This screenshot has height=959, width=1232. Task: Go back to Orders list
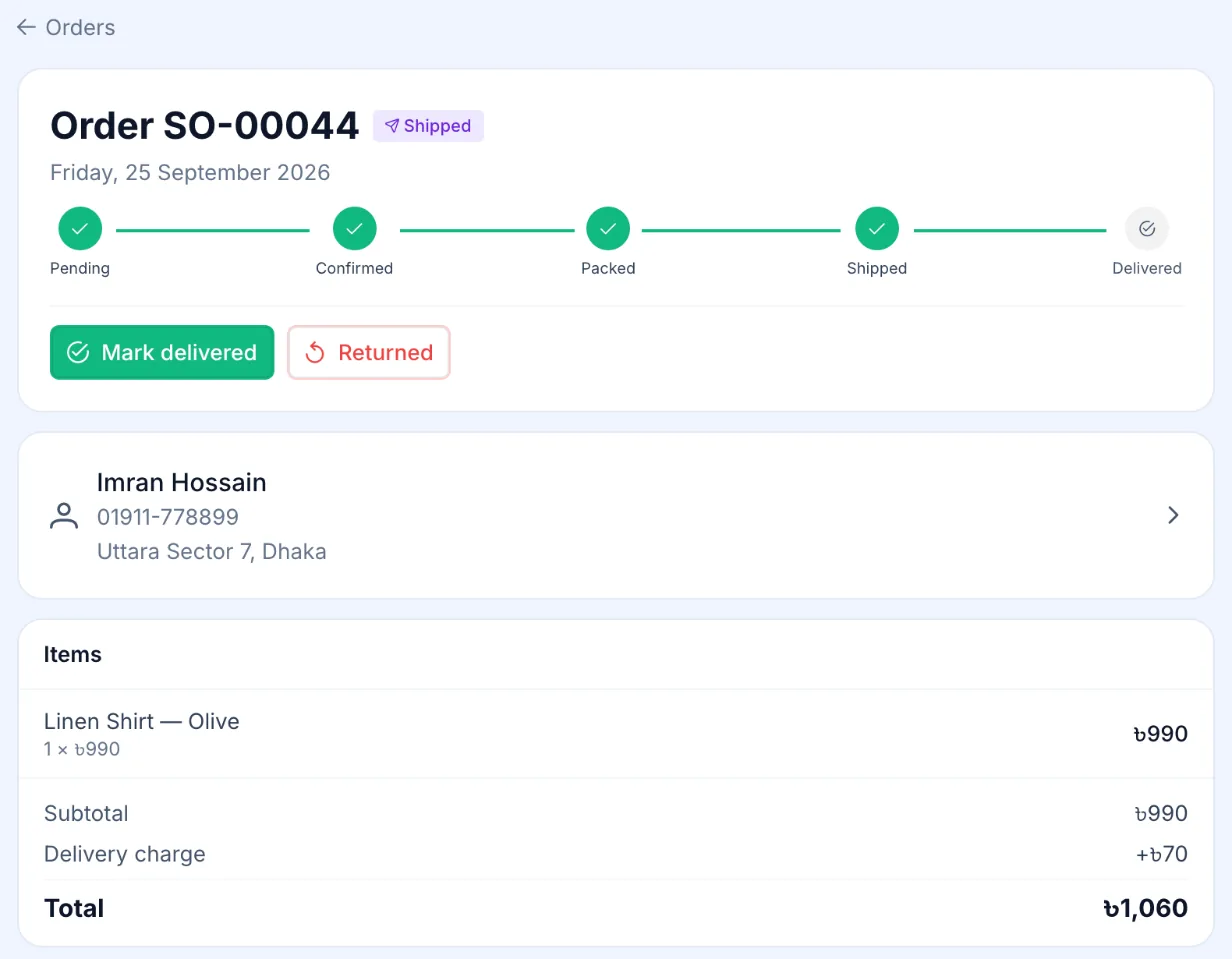(x=66, y=28)
